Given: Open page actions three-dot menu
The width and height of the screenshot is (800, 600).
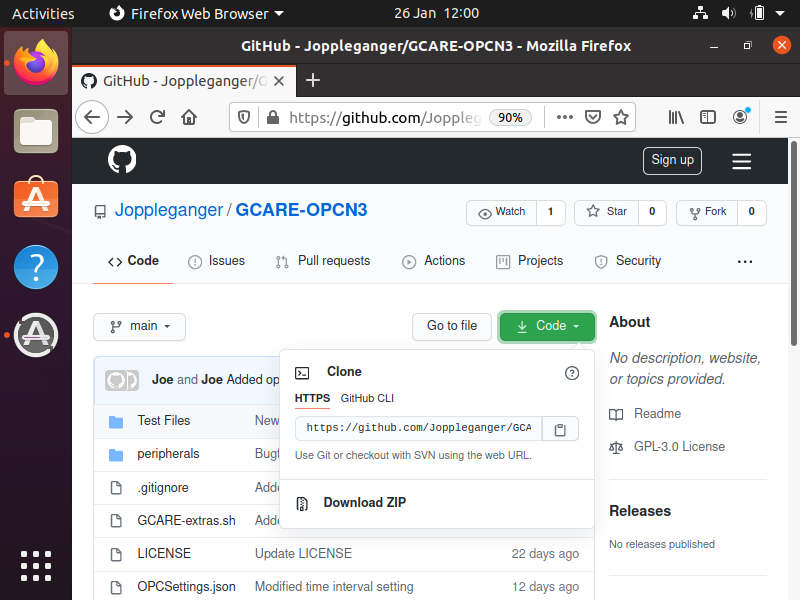Looking at the screenshot, I should (x=565, y=117).
